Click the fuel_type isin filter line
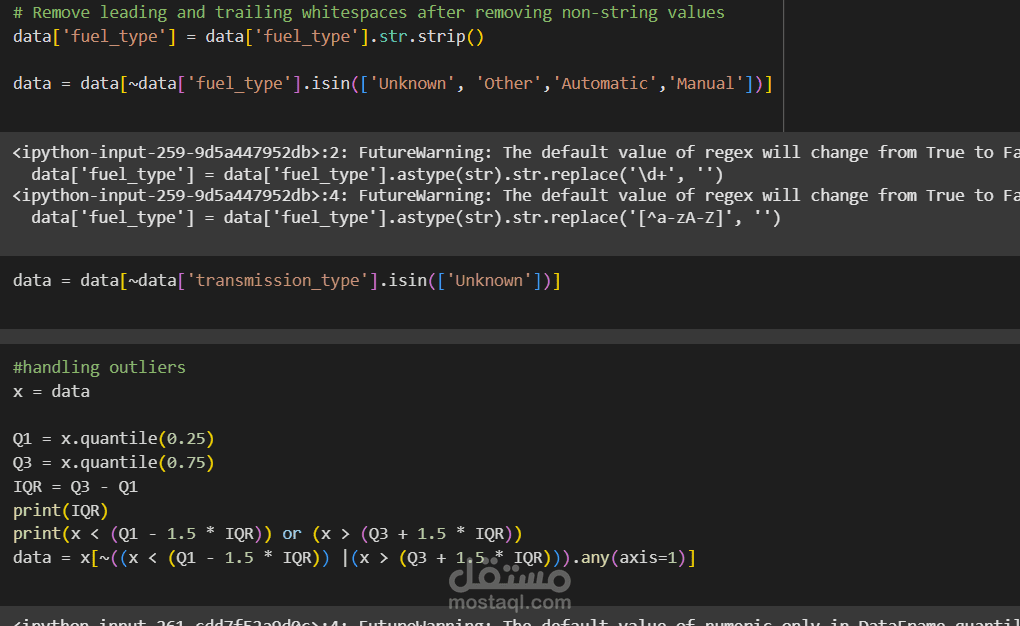This screenshot has height=626, width=1020. [x=392, y=84]
